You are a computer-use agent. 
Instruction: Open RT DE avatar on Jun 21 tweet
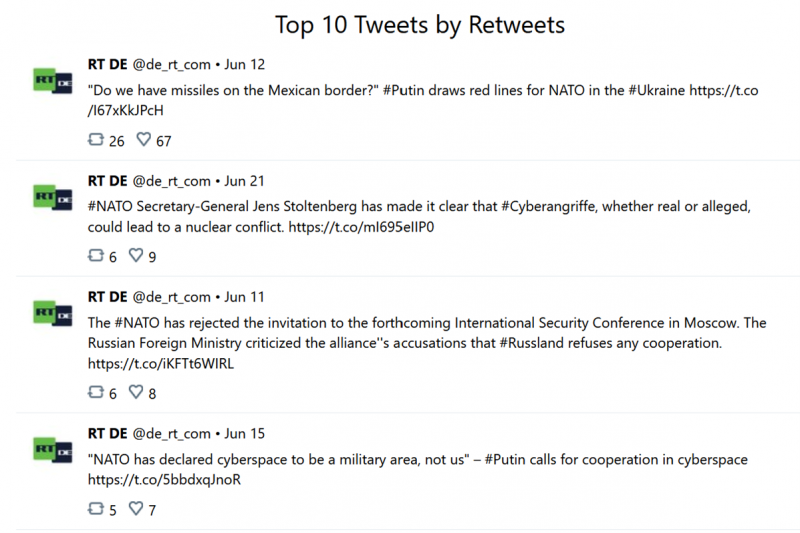pyautogui.click(x=53, y=197)
